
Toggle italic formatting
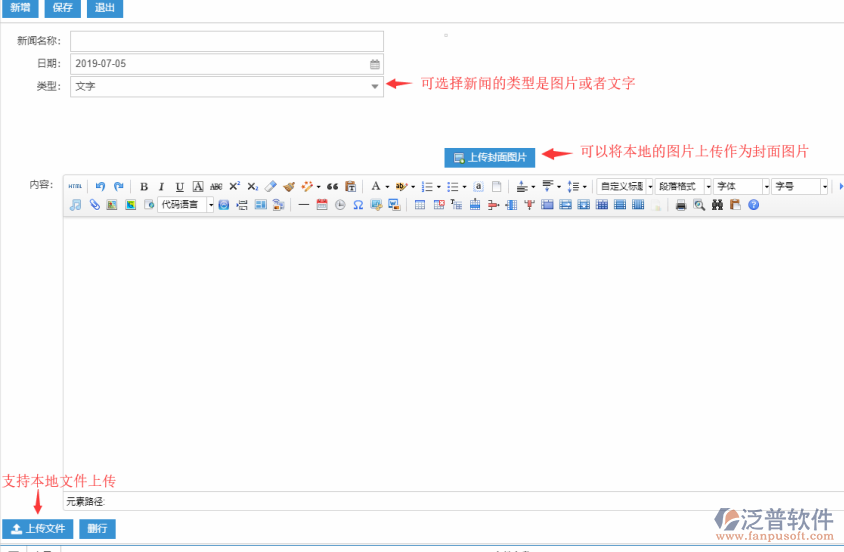tap(161, 186)
